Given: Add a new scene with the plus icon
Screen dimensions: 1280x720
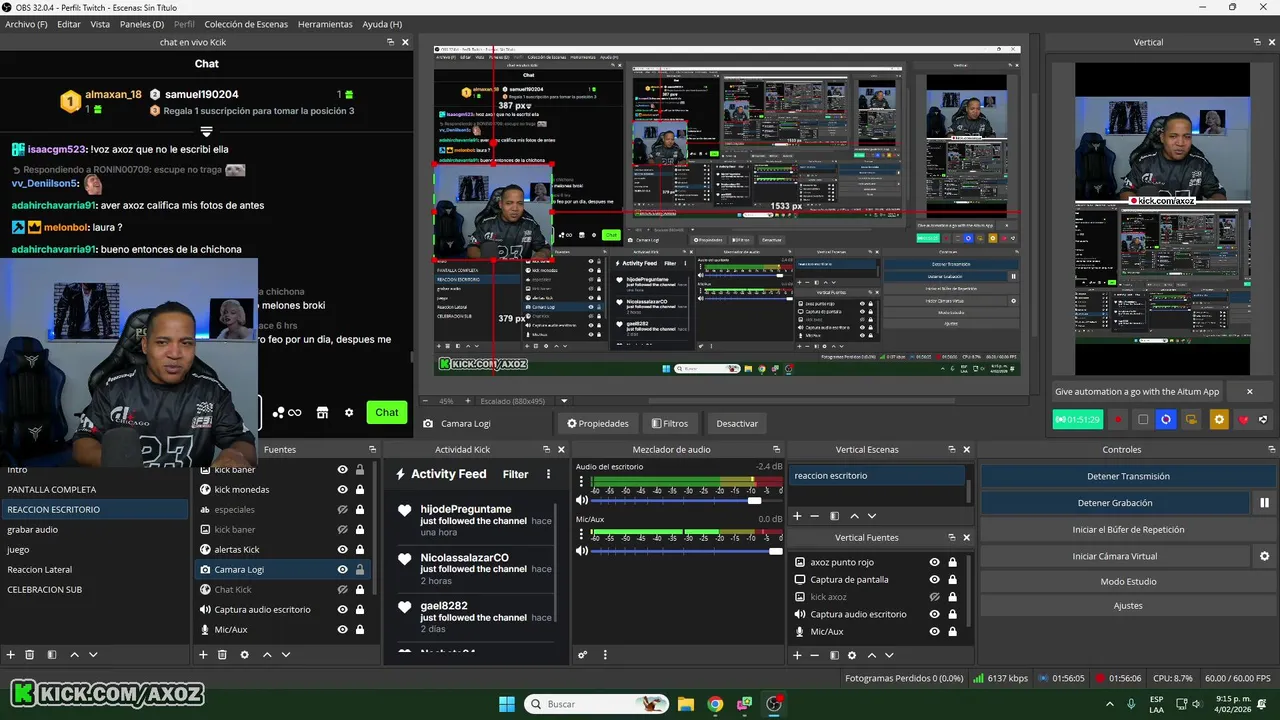Looking at the screenshot, I should click(x=11, y=655).
